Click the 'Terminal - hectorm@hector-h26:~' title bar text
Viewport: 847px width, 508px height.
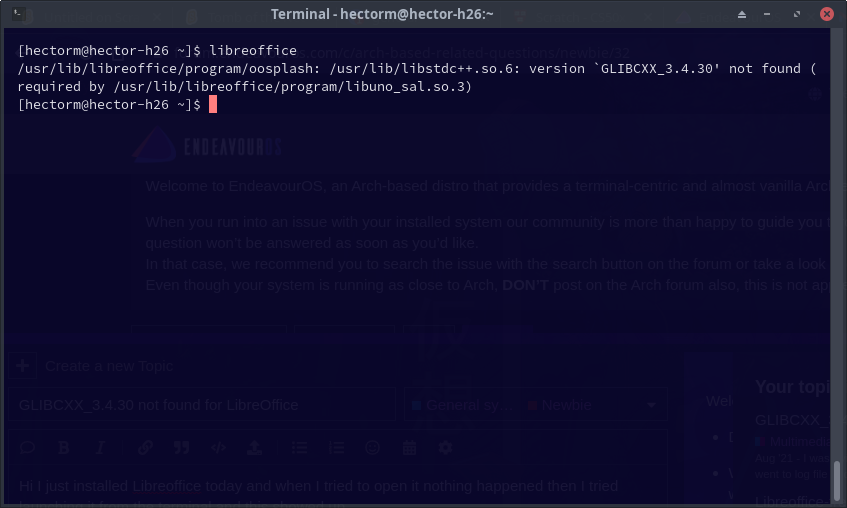tap(382, 14)
